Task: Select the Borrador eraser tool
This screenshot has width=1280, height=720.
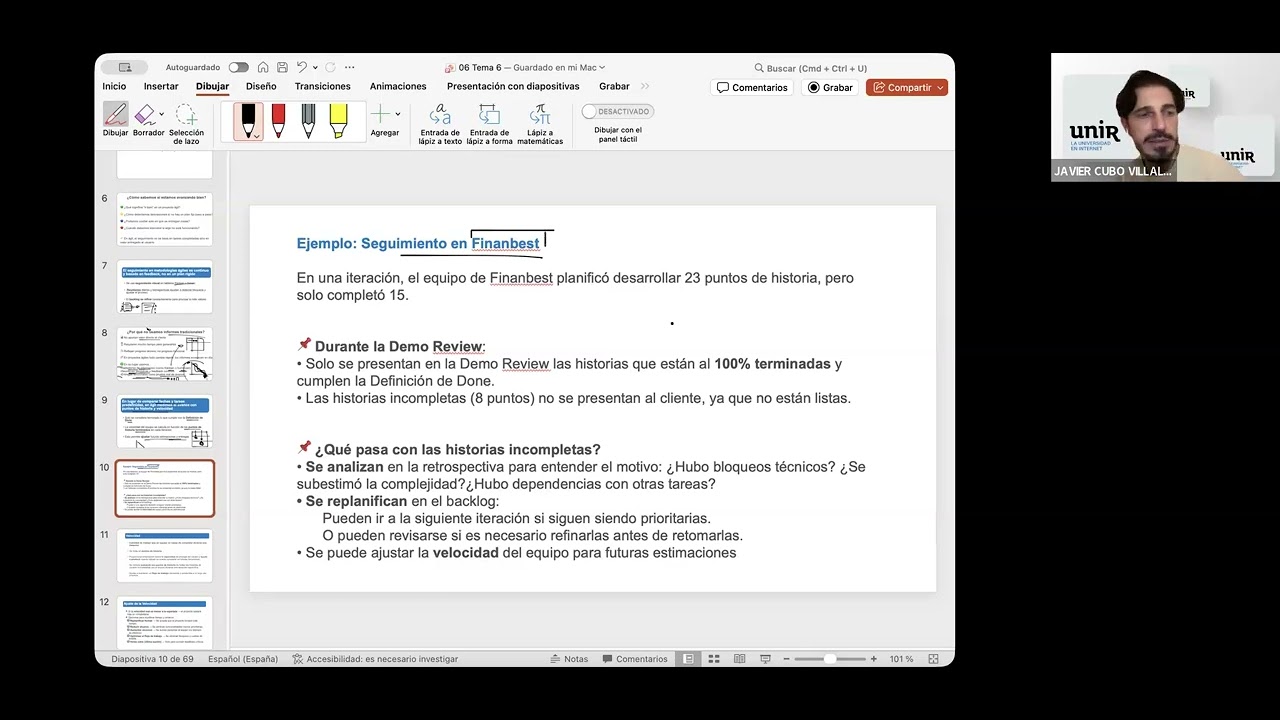Action: click(x=146, y=121)
